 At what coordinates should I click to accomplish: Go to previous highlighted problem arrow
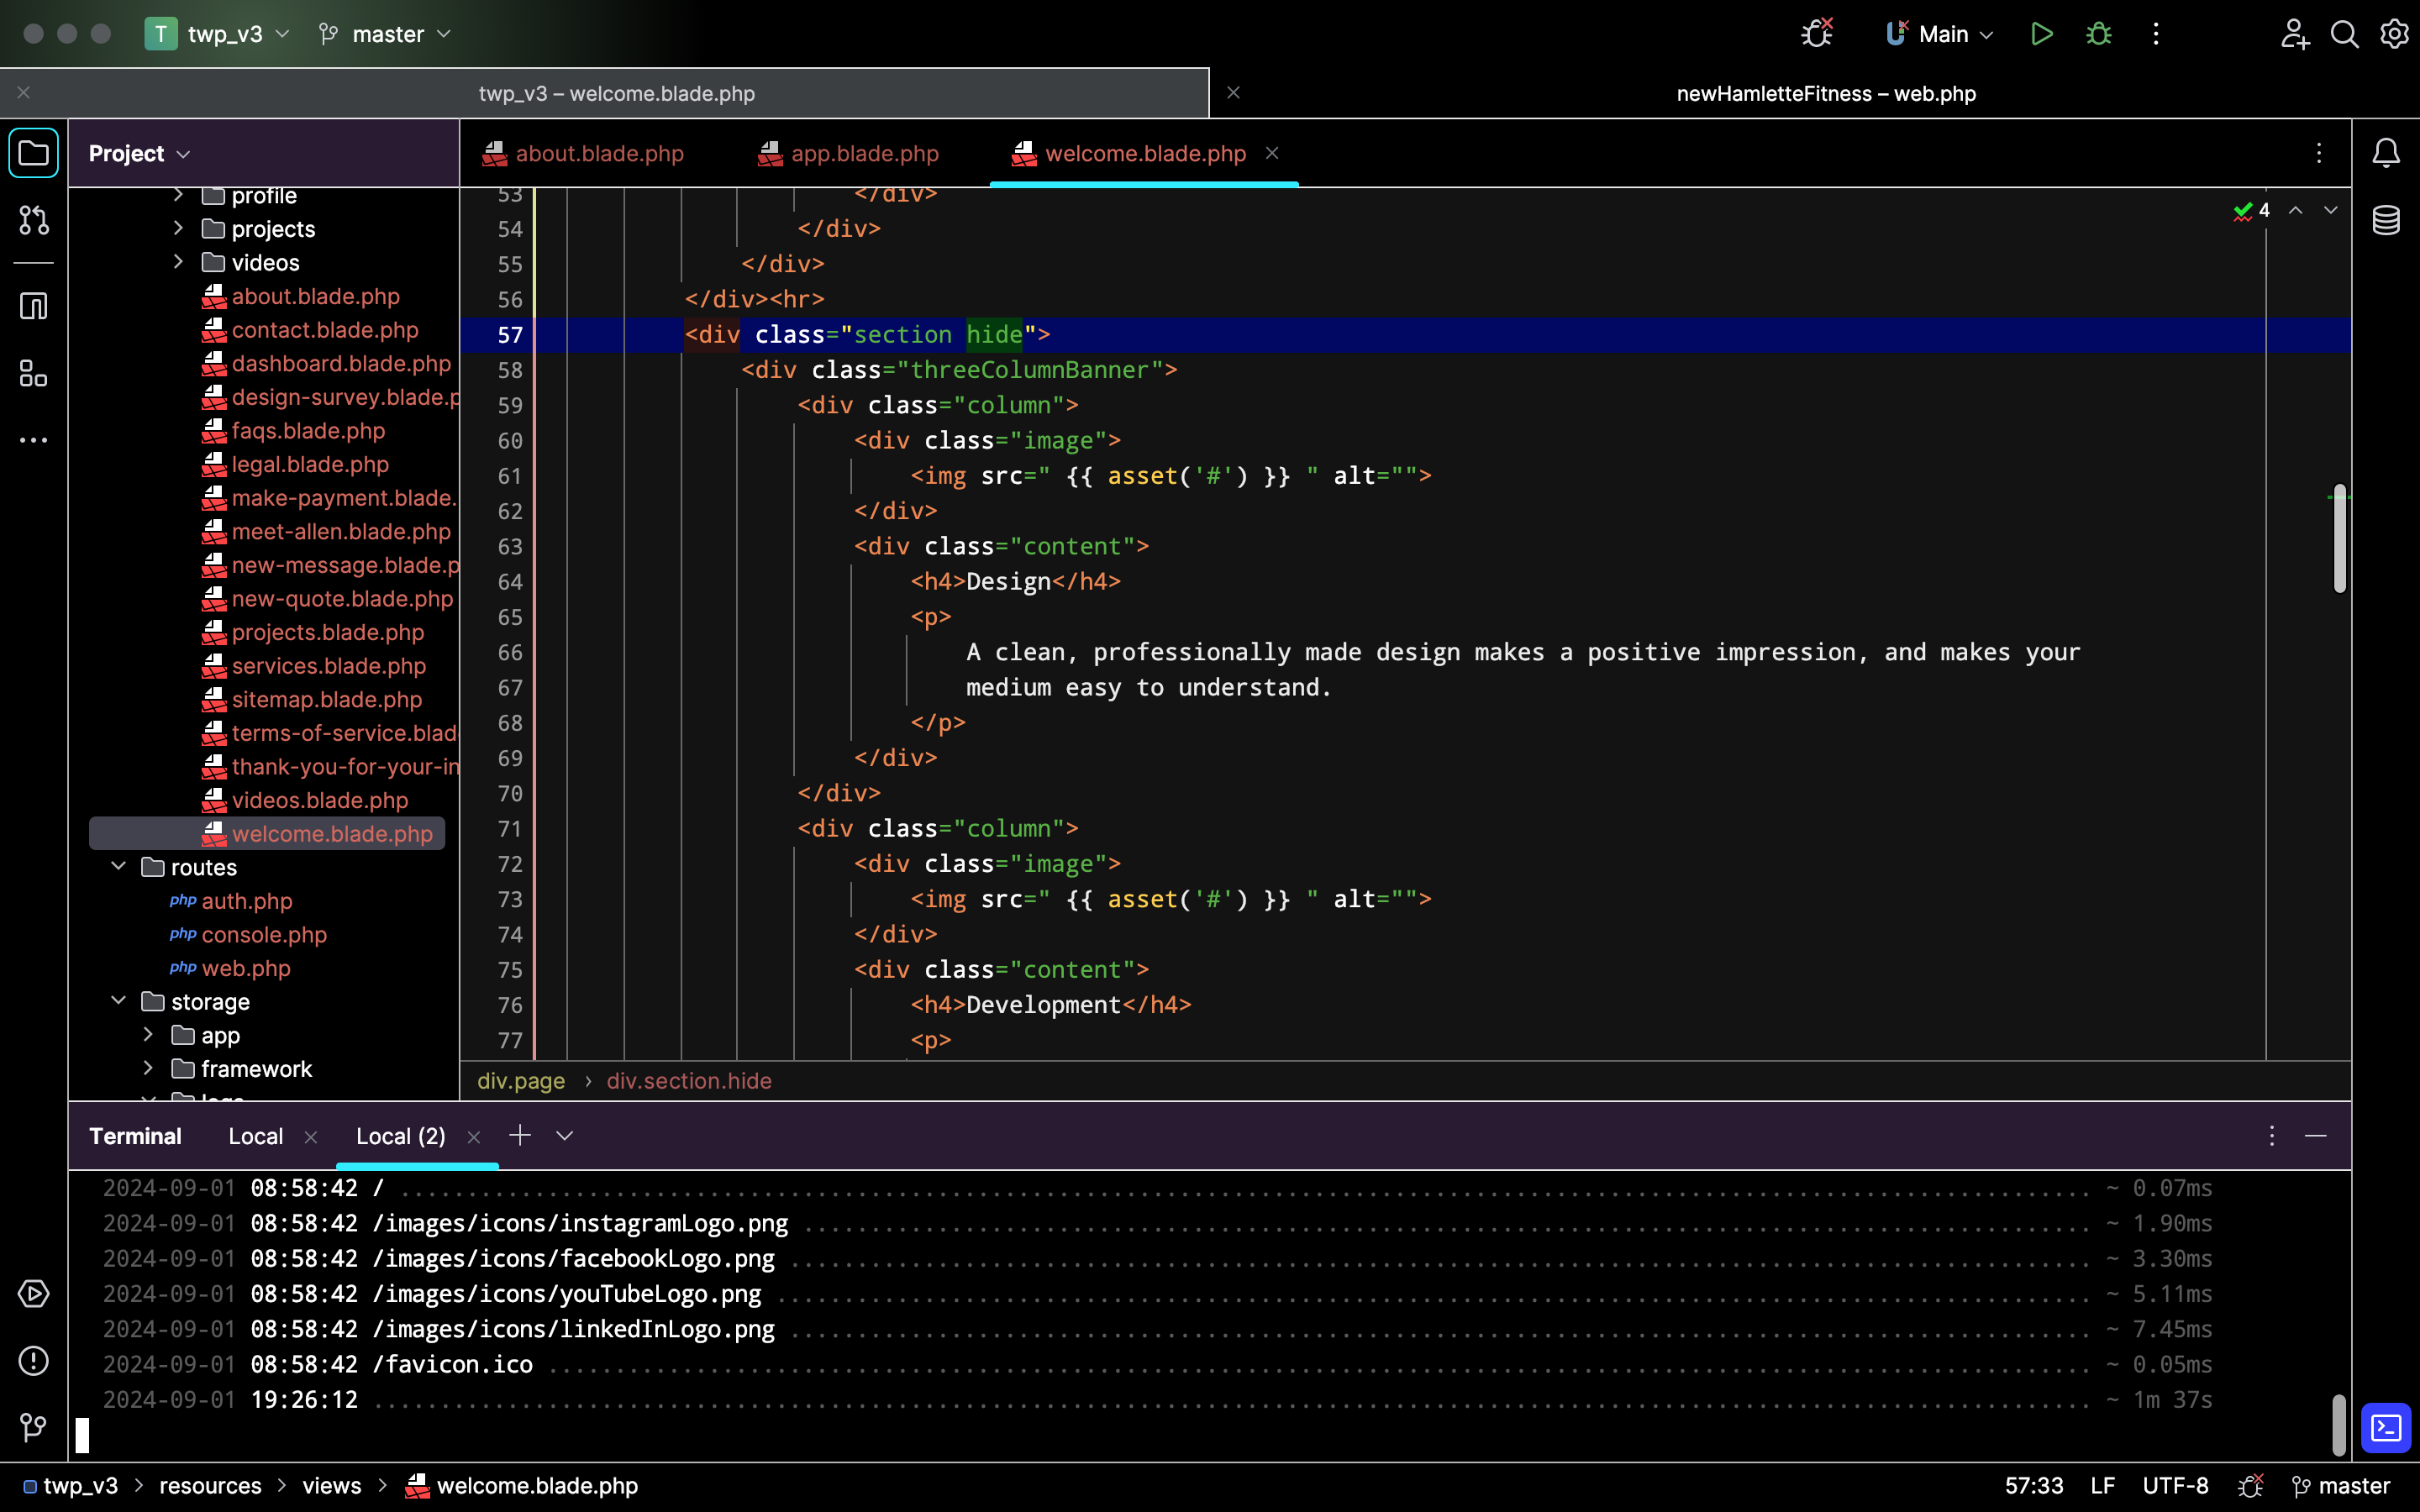coord(2296,210)
